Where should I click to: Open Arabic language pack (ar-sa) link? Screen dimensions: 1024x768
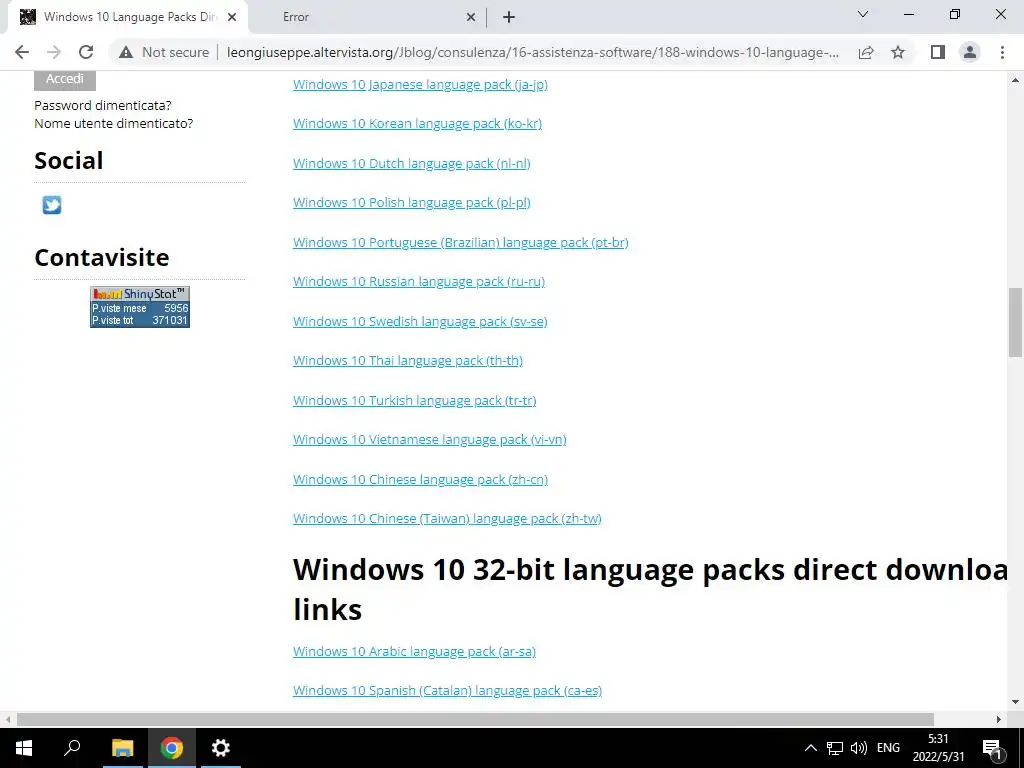point(414,651)
